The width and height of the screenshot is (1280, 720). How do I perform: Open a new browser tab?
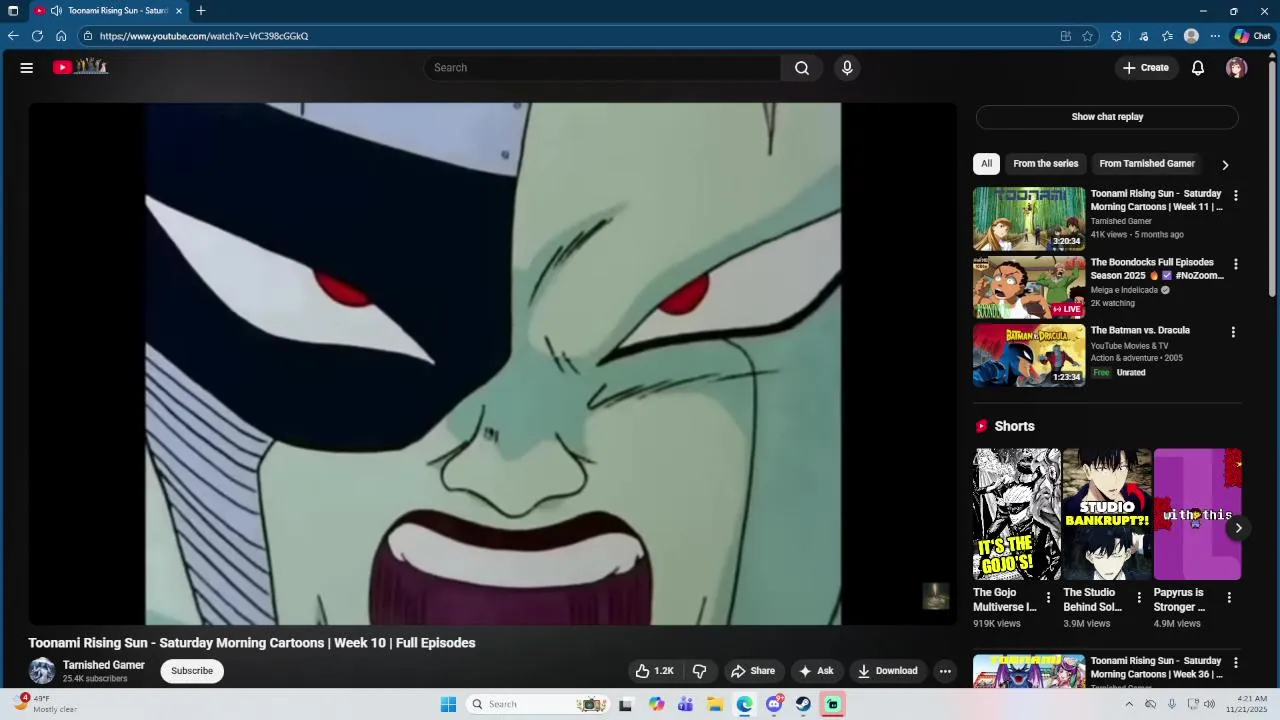point(201,11)
